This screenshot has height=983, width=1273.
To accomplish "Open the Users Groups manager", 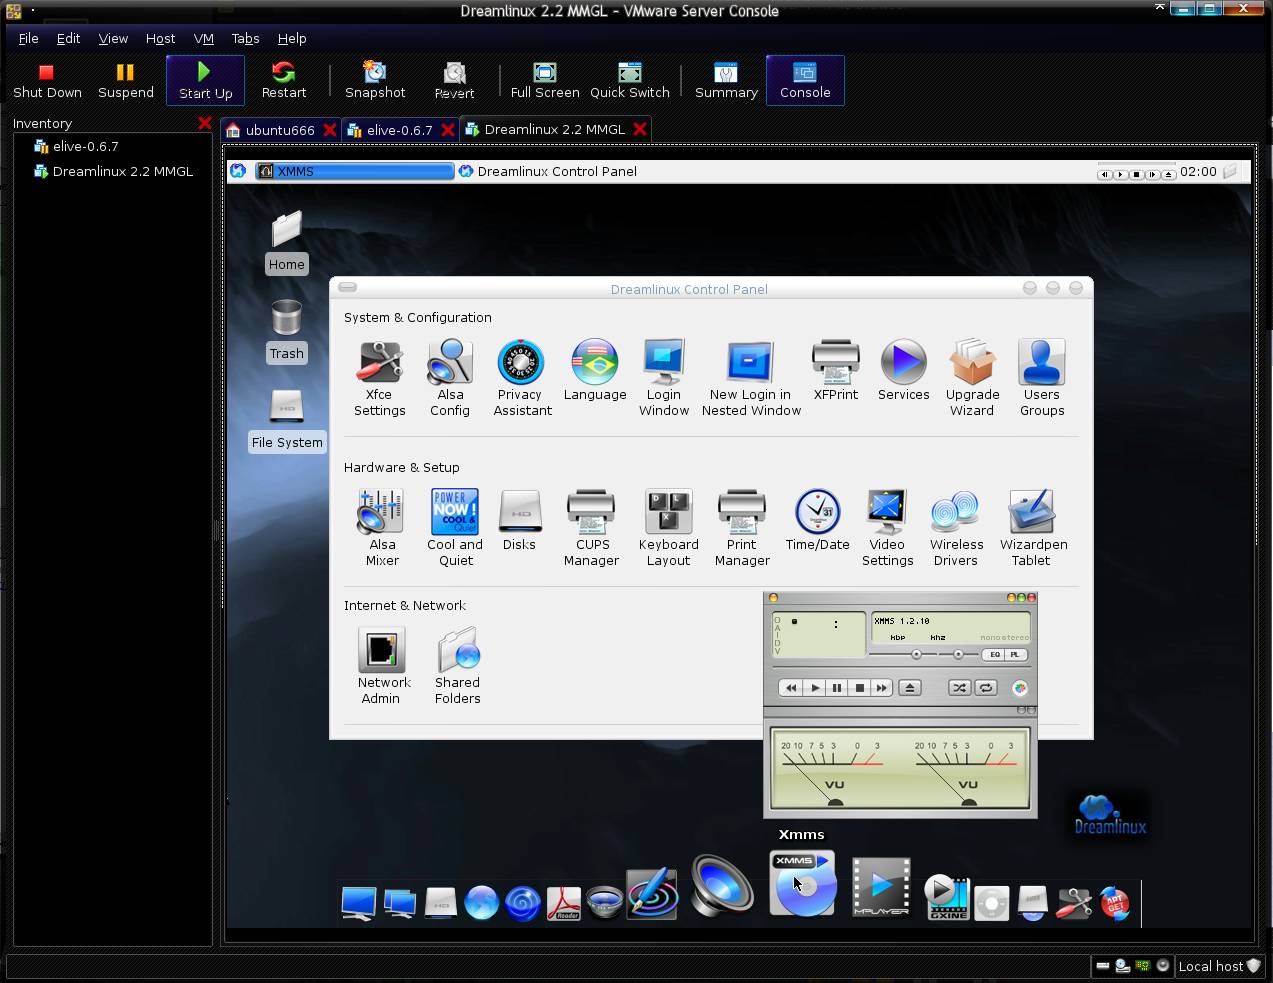I will (1042, 378).
